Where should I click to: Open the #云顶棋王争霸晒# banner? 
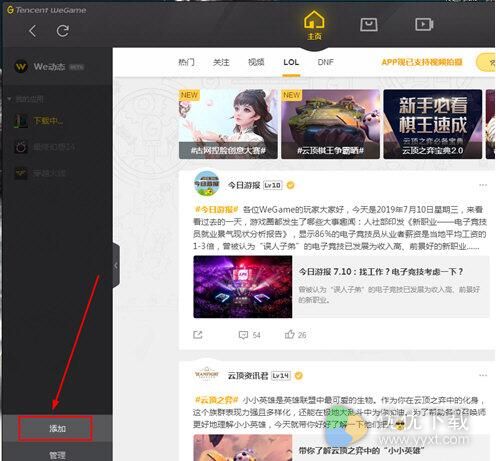[330, 124]
